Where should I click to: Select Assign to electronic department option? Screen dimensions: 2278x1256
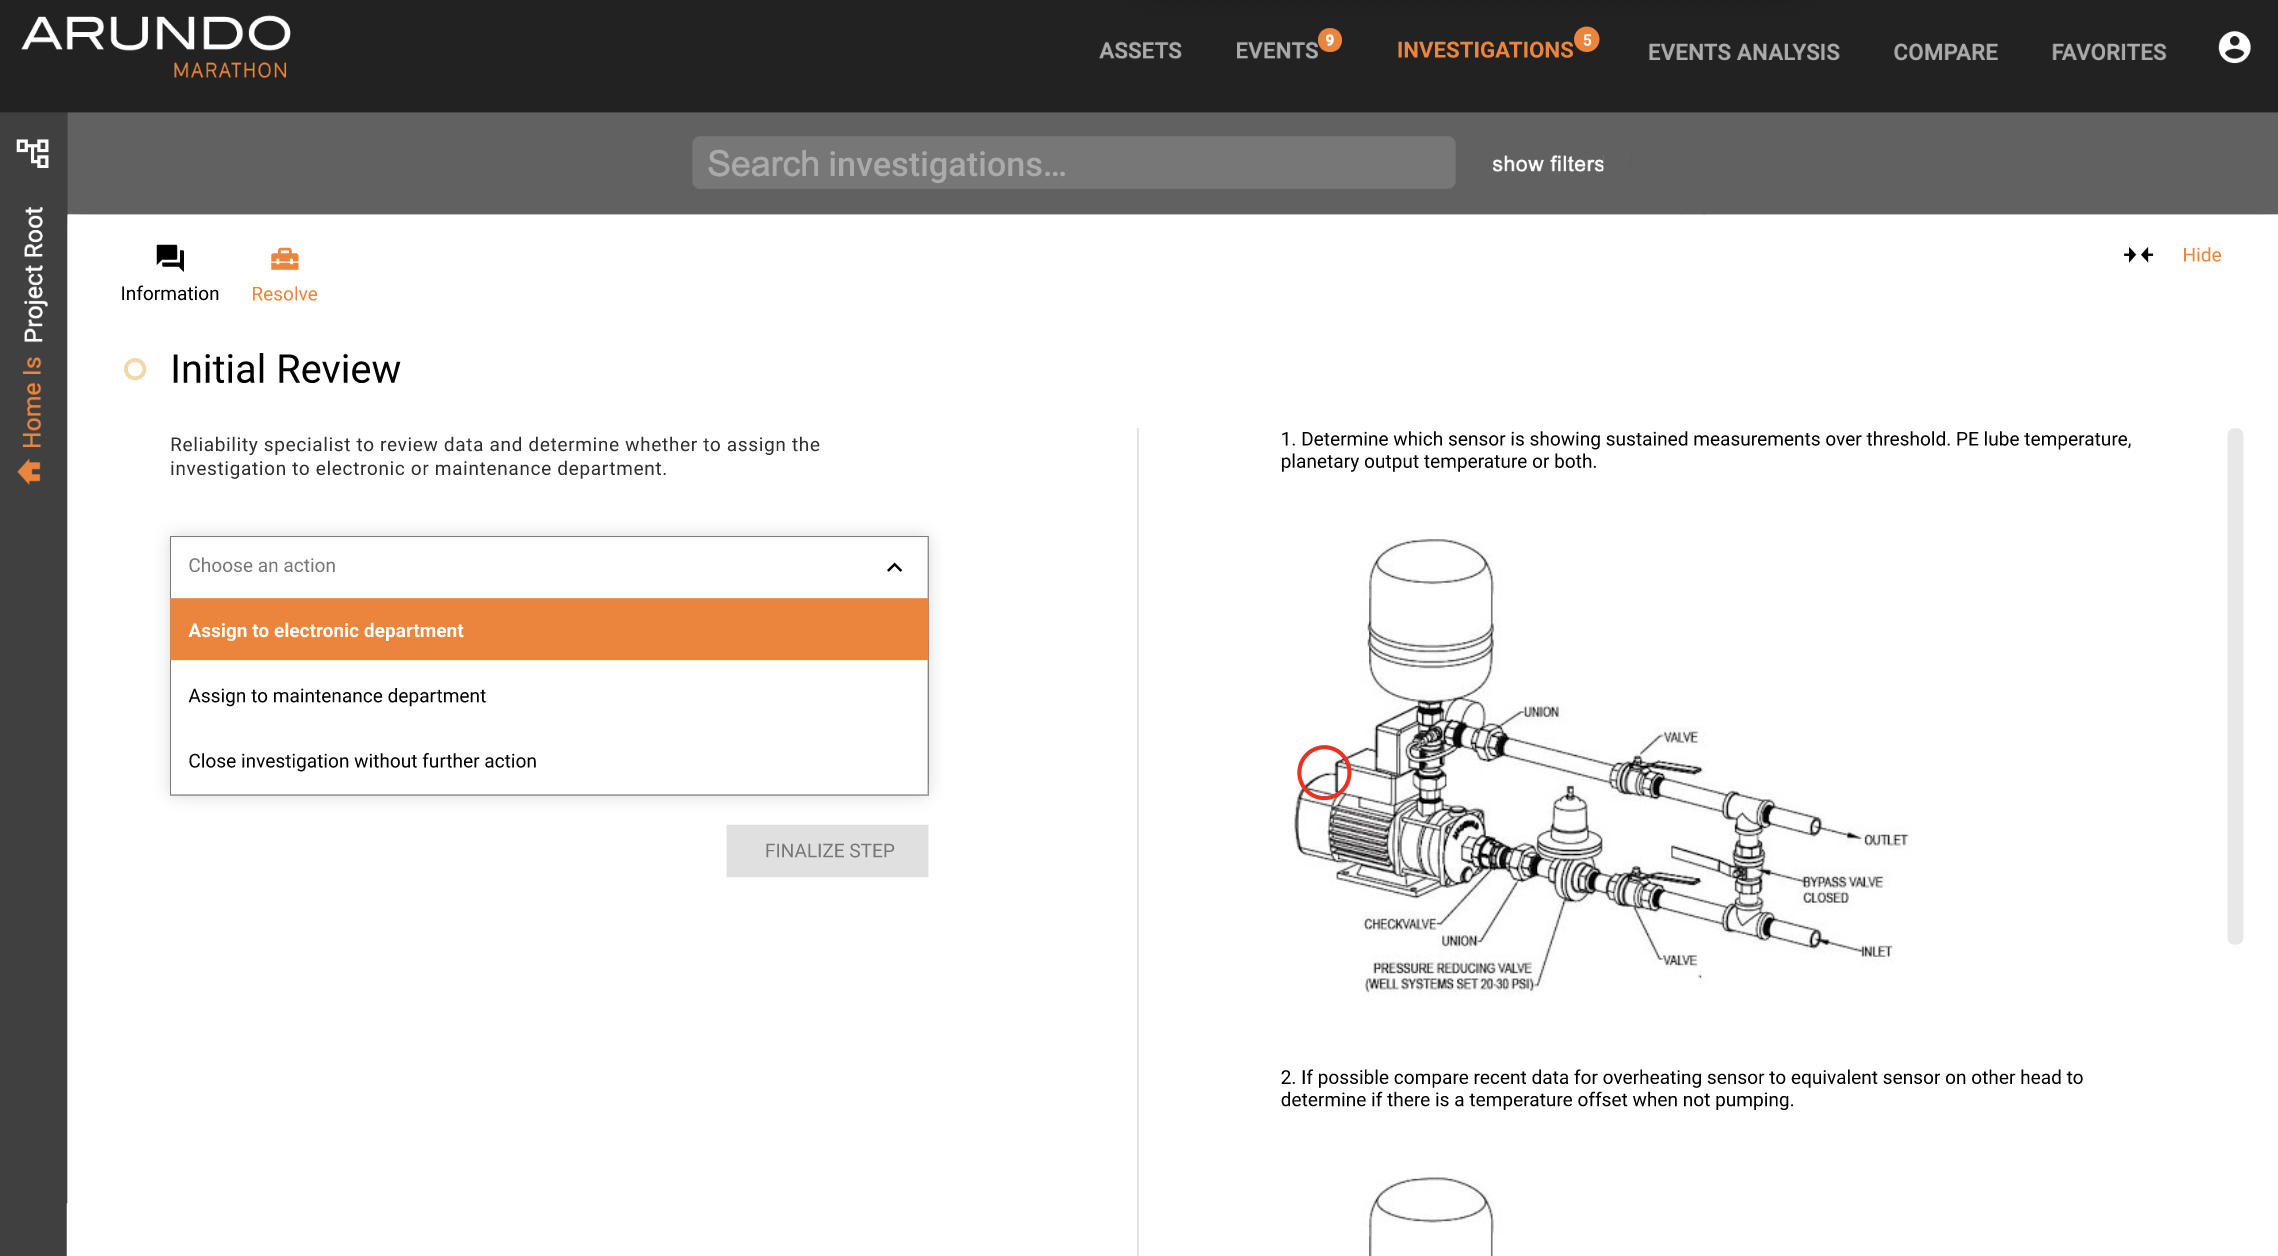point(548,630)
